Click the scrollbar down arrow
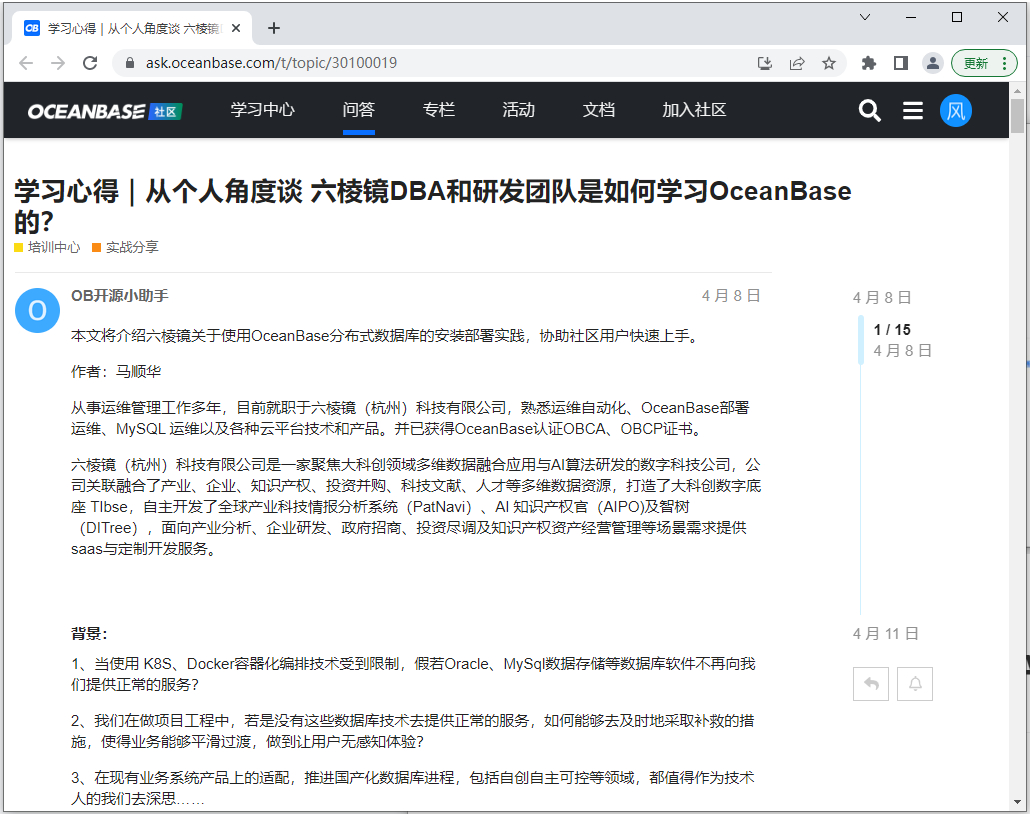 tap(1018, 802)
